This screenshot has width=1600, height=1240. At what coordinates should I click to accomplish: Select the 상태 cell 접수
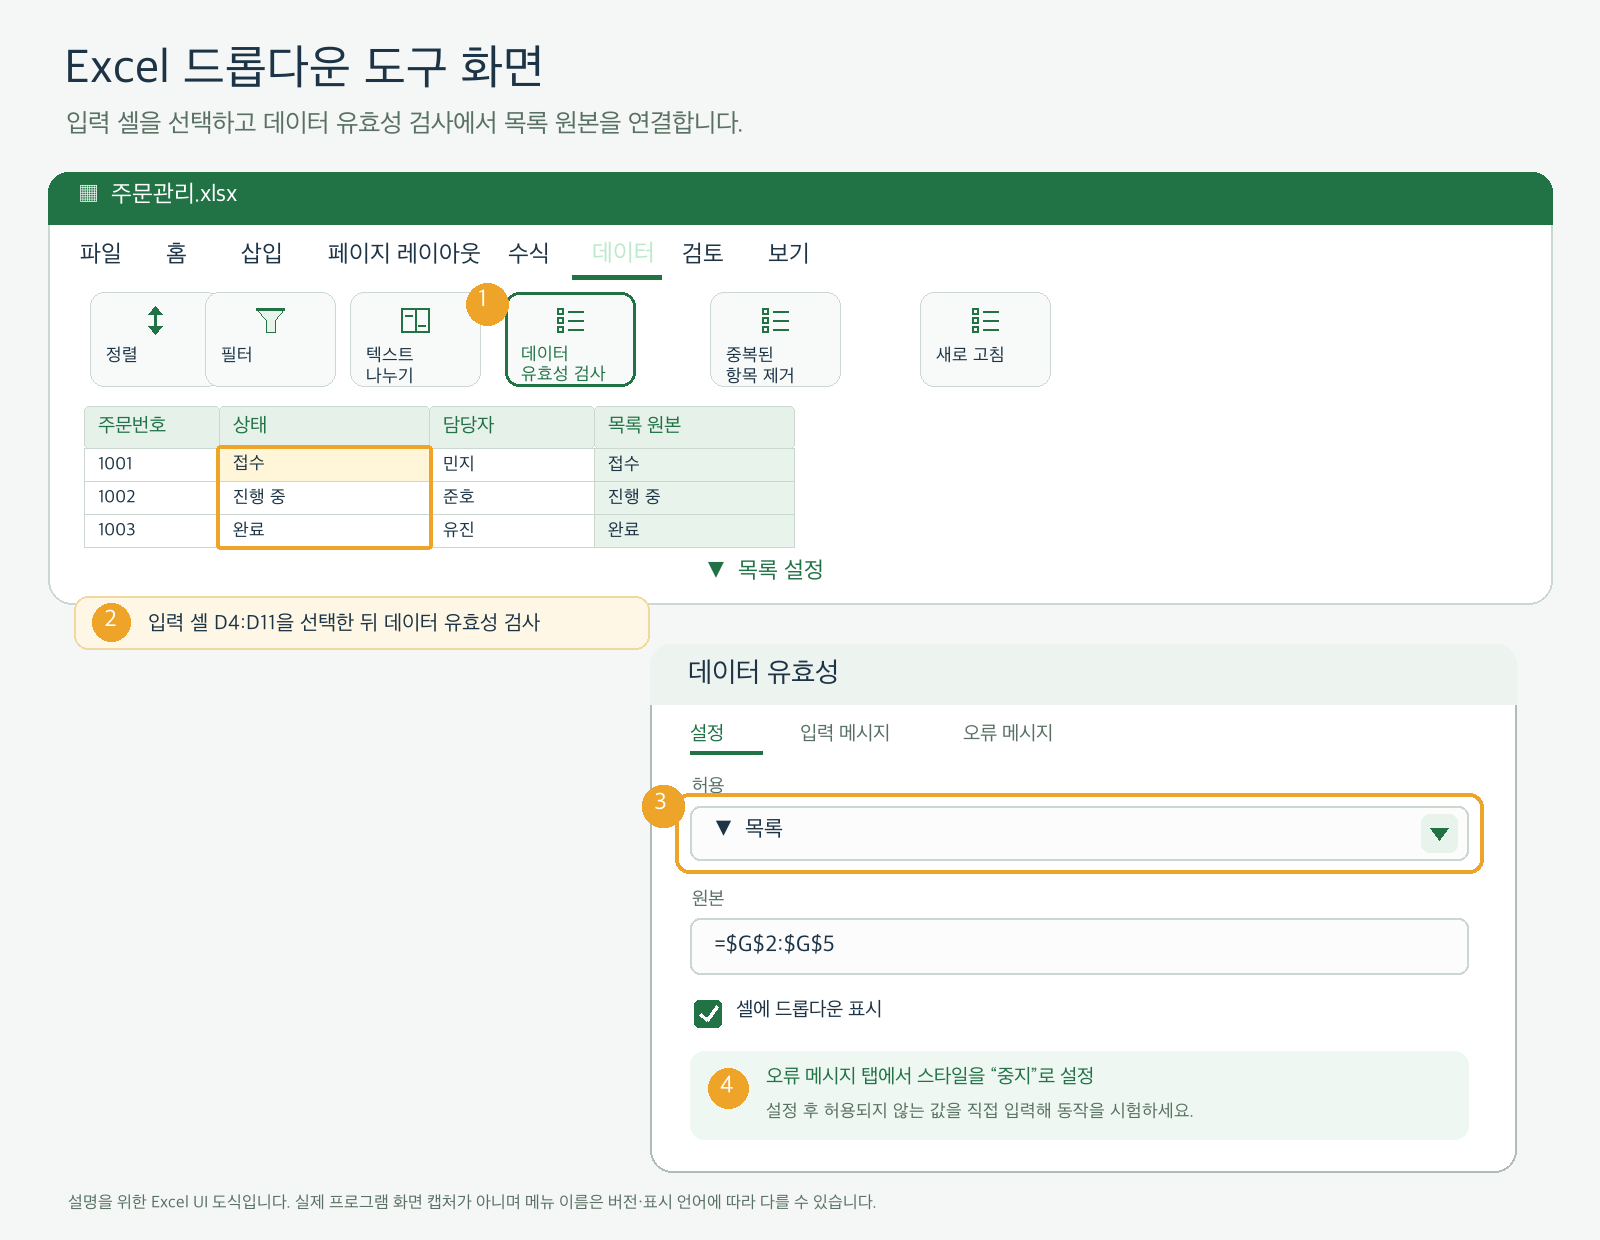[325, 464]
